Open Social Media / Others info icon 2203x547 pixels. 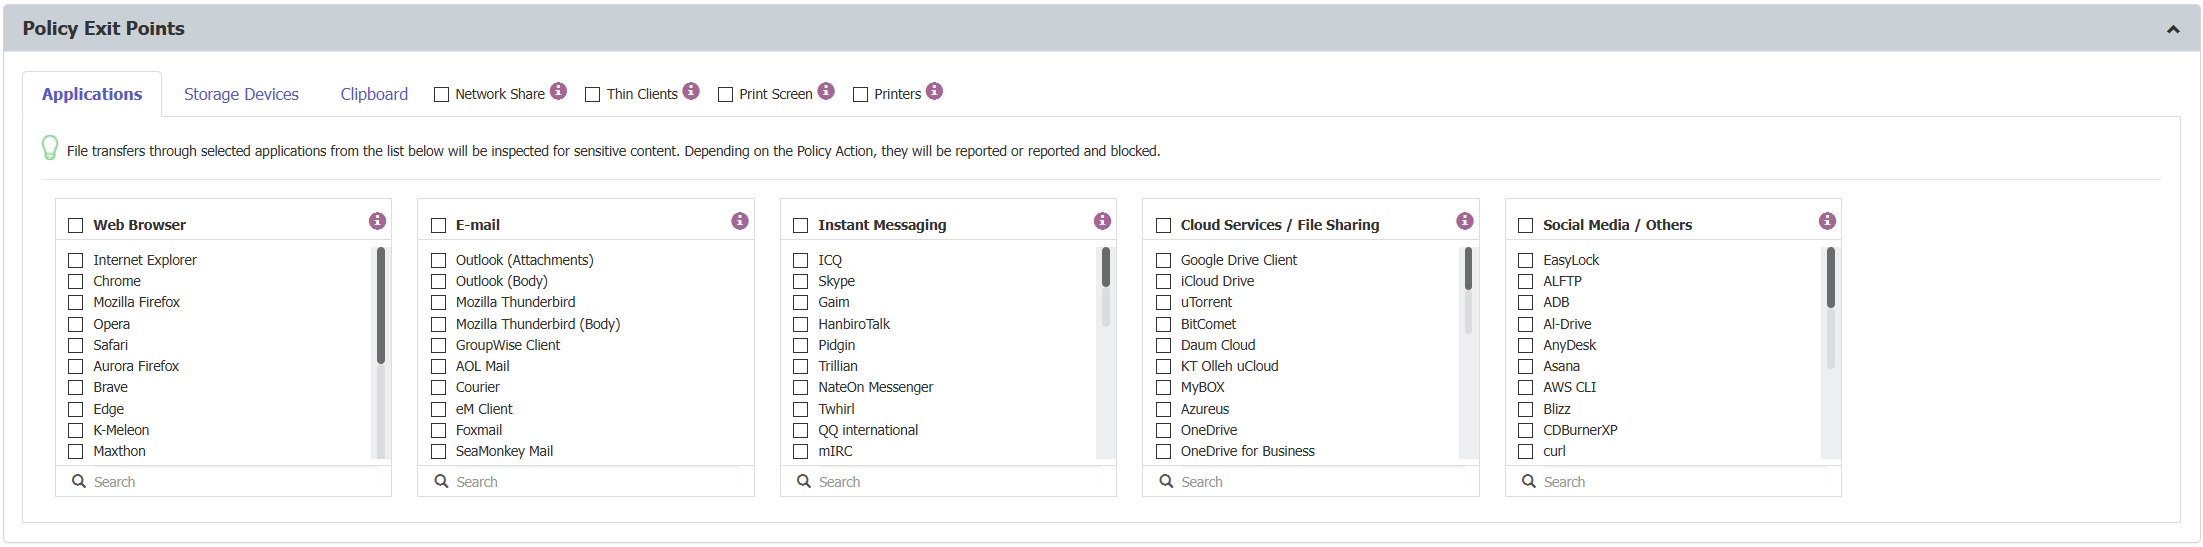[1827, 221]
